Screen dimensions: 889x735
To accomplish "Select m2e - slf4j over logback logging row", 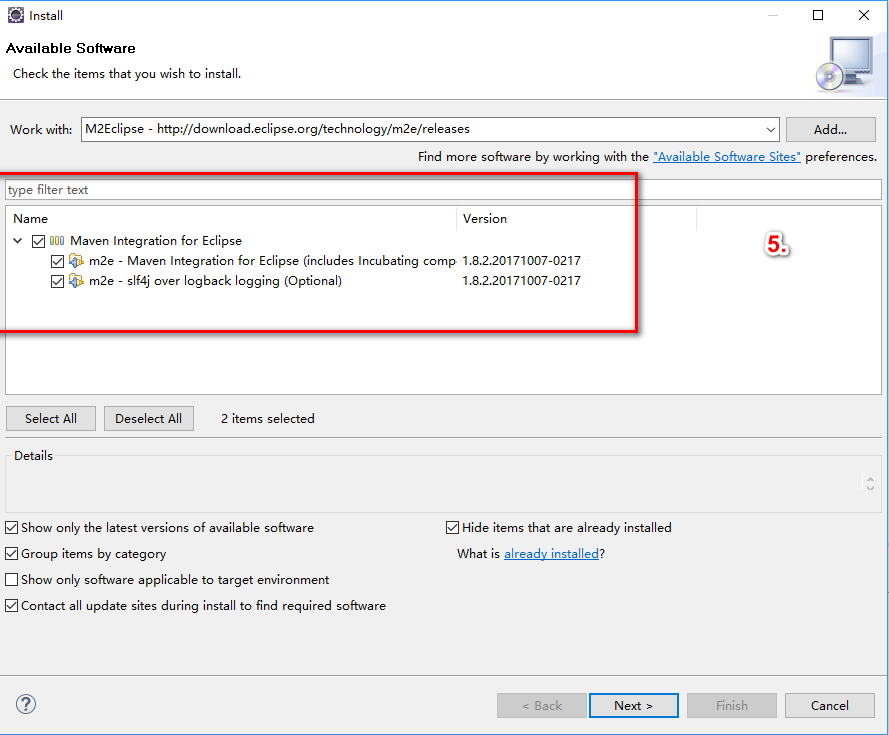I will click(x=215, y=281).
